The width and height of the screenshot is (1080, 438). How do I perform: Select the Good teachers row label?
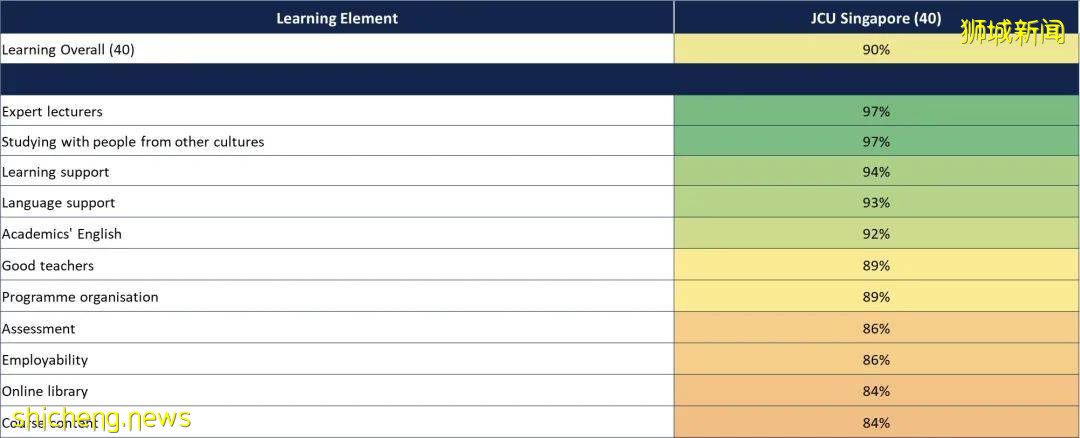point(48,266)
